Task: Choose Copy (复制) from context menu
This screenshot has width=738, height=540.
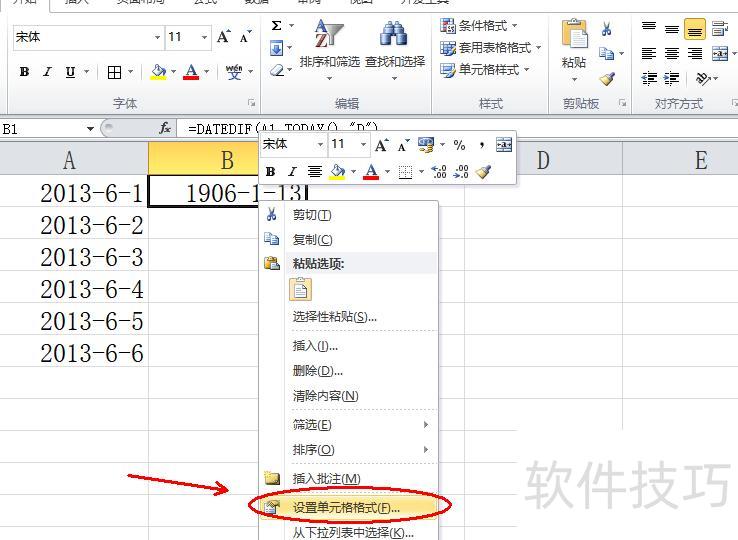Action: tap(349, 239)
